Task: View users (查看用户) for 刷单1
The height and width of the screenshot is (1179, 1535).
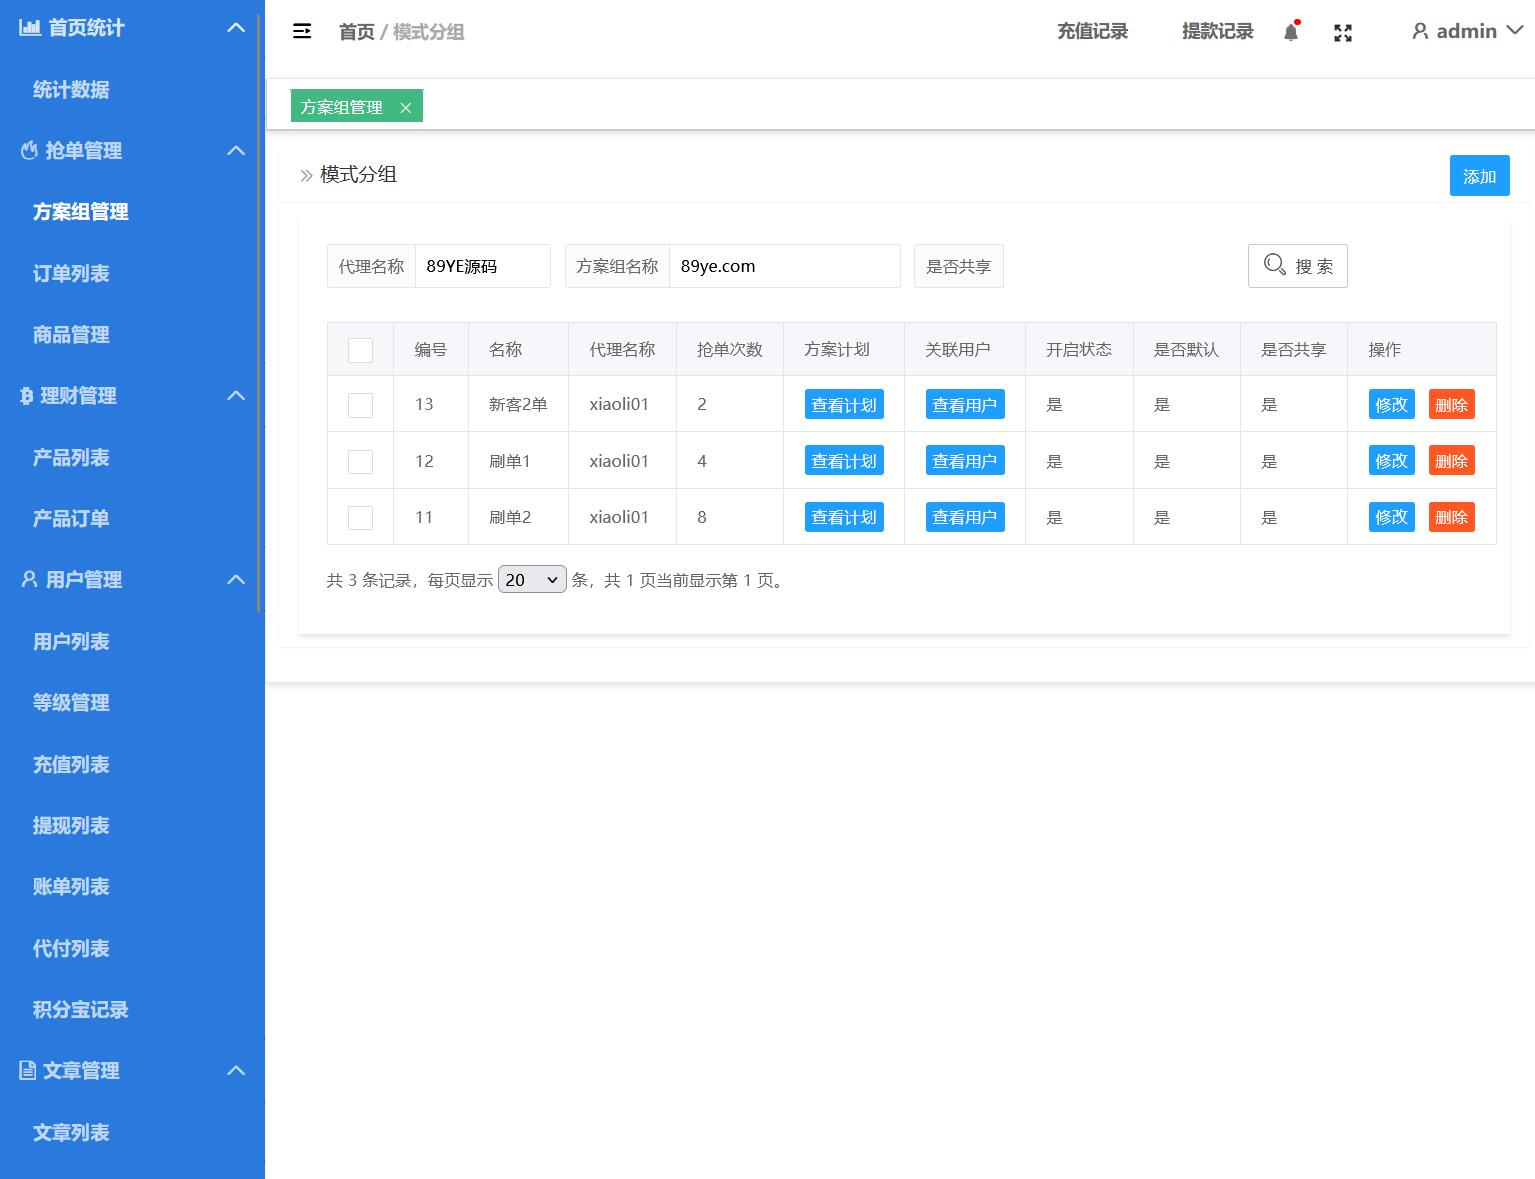Action: click(965, 461)
